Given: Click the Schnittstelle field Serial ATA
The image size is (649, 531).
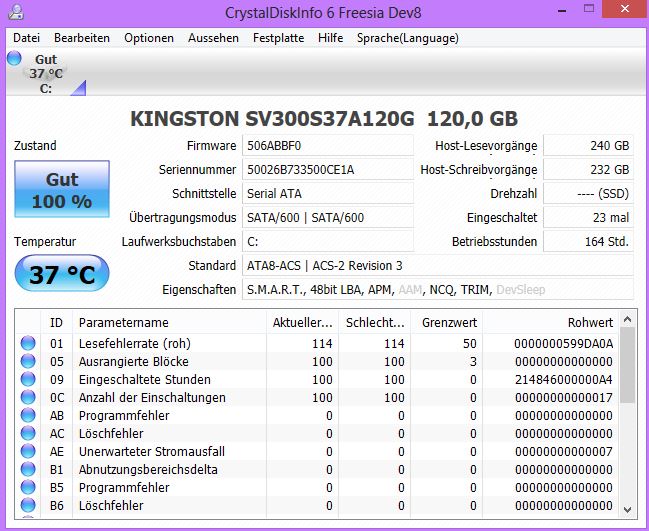Looking at the screenshot, I should click(x=328, y=194).
